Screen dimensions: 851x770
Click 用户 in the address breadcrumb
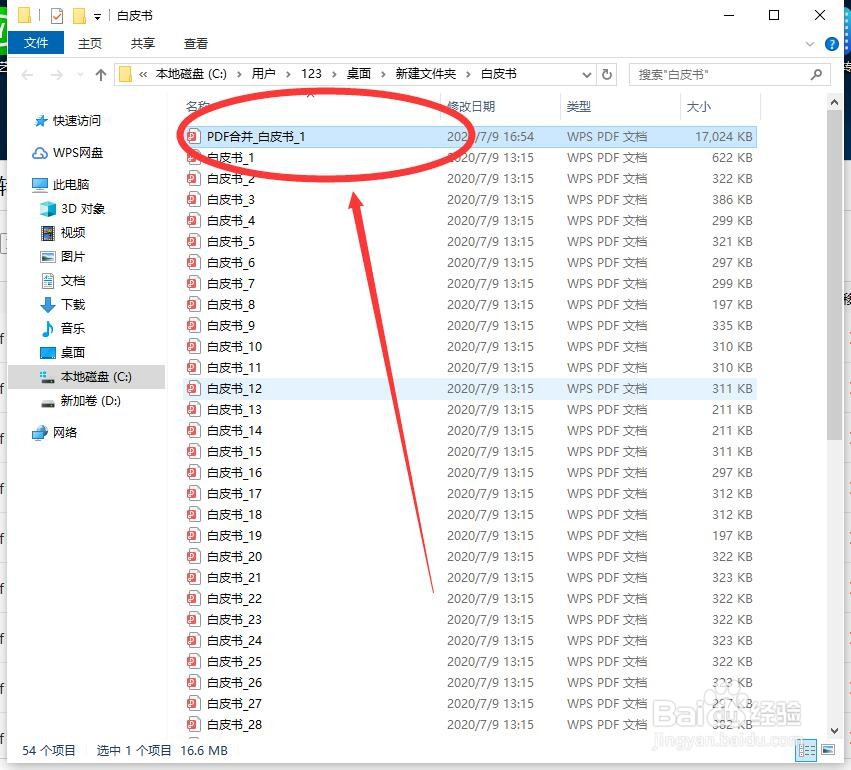[263, 74]
